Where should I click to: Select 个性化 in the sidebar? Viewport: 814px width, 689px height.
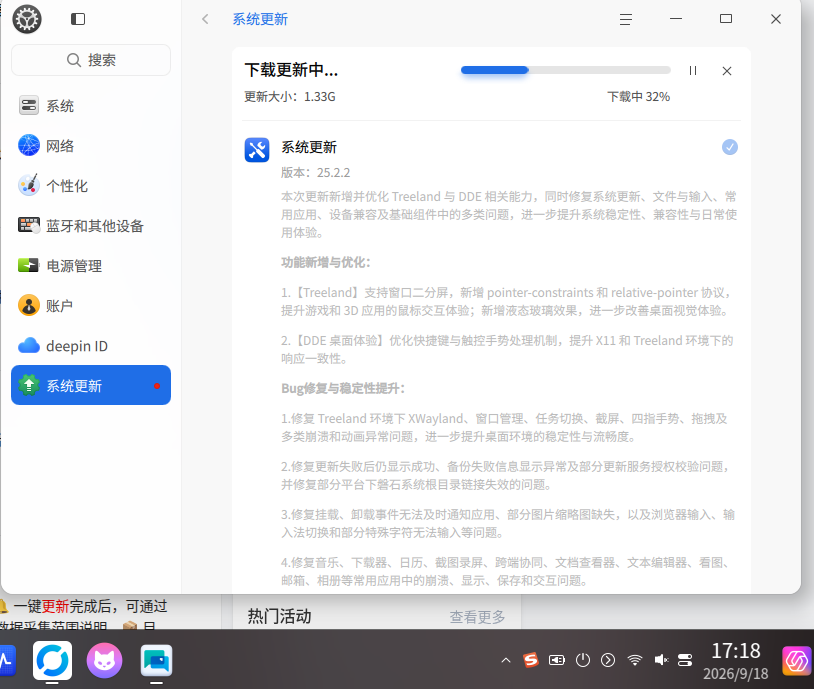pos(91,186)
